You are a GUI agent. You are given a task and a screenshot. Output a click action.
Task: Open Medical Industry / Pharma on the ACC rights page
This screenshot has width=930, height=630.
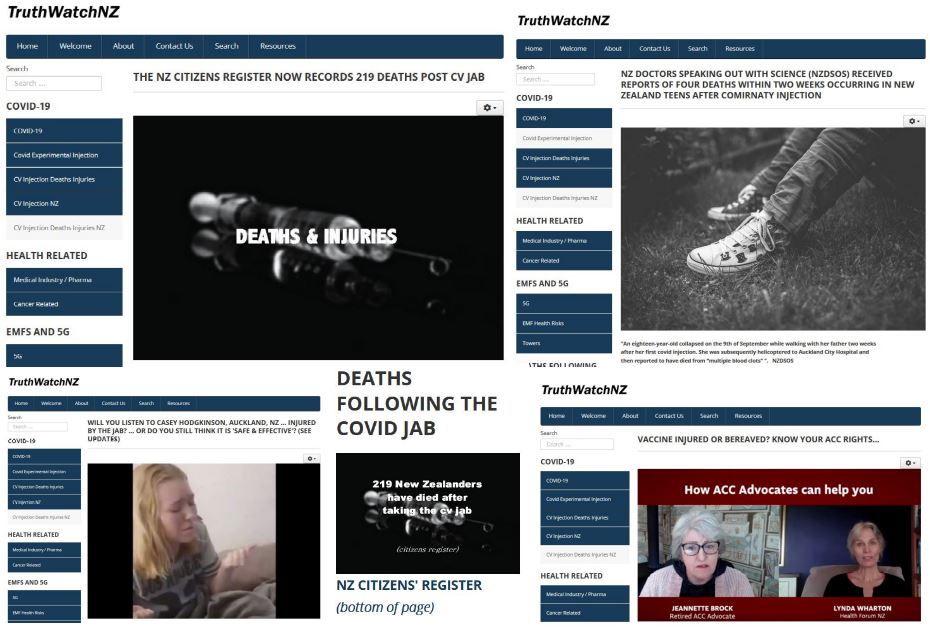(585, 594)
